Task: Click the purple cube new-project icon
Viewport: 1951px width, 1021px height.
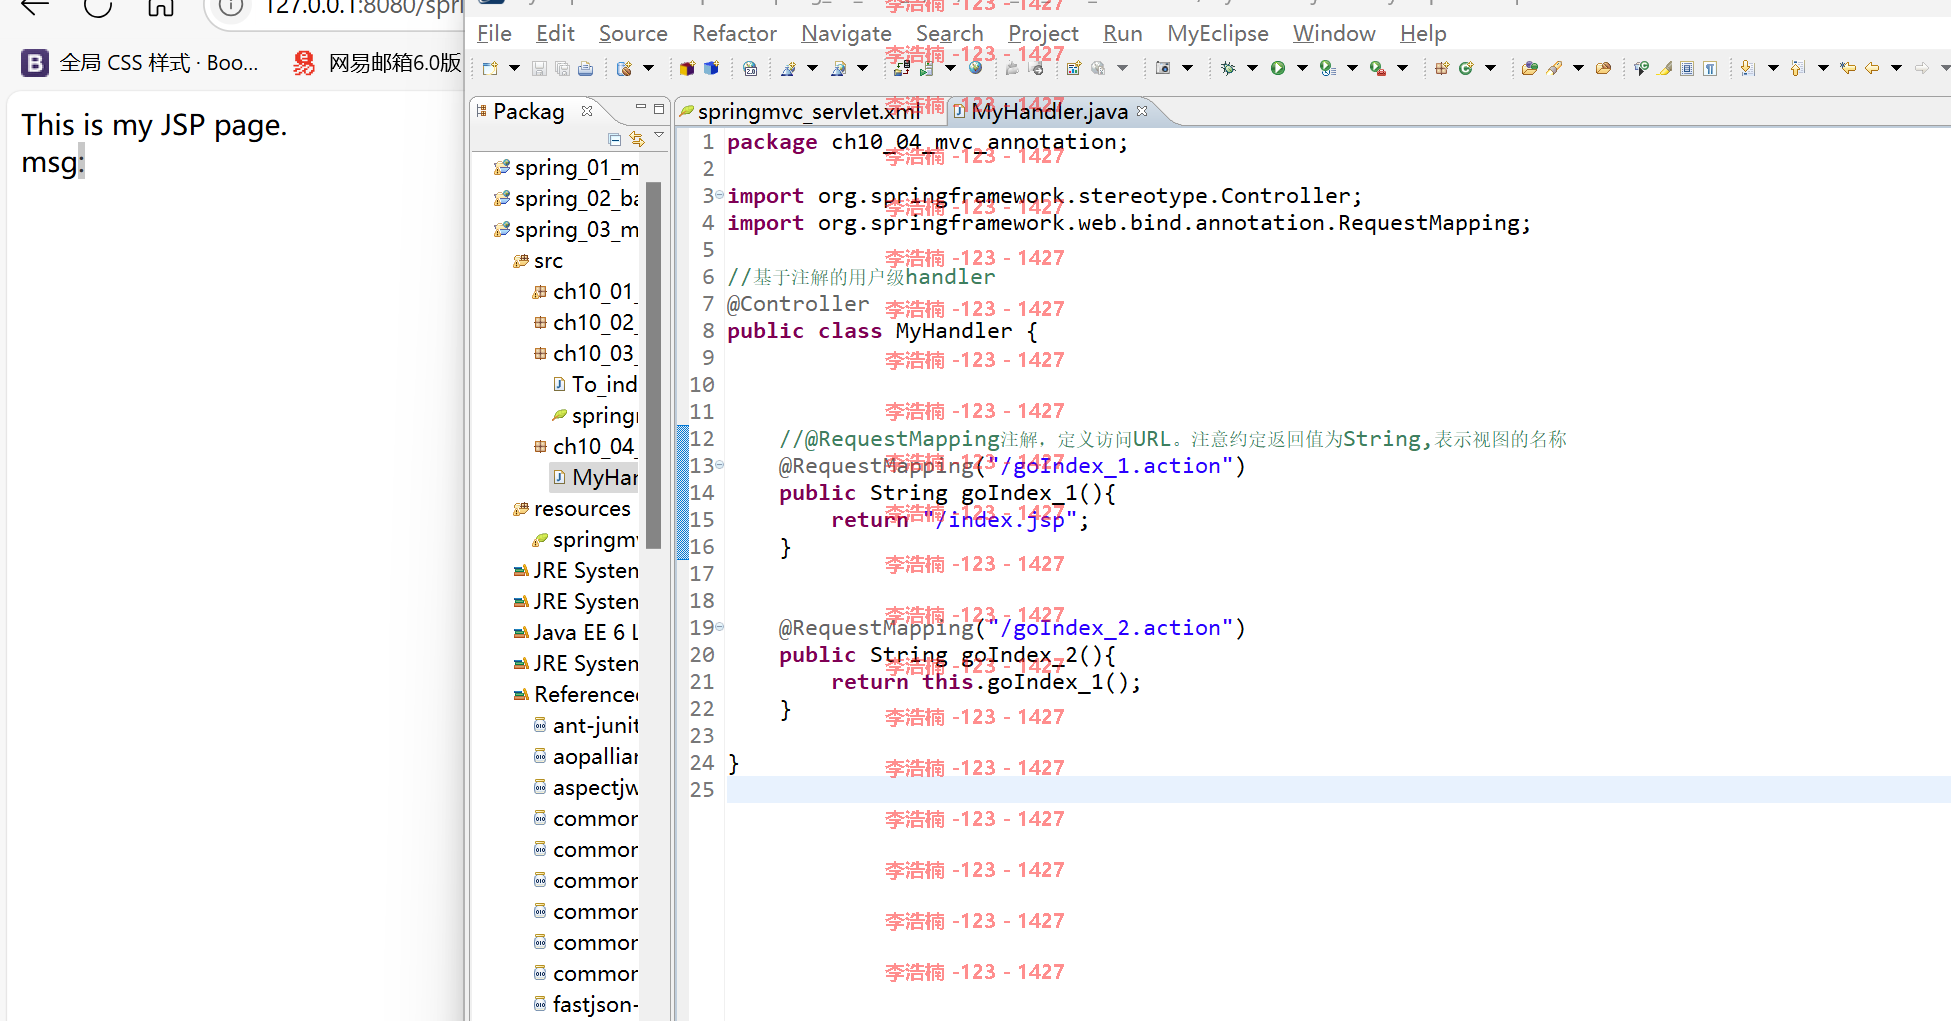Action: click(687, 68)
